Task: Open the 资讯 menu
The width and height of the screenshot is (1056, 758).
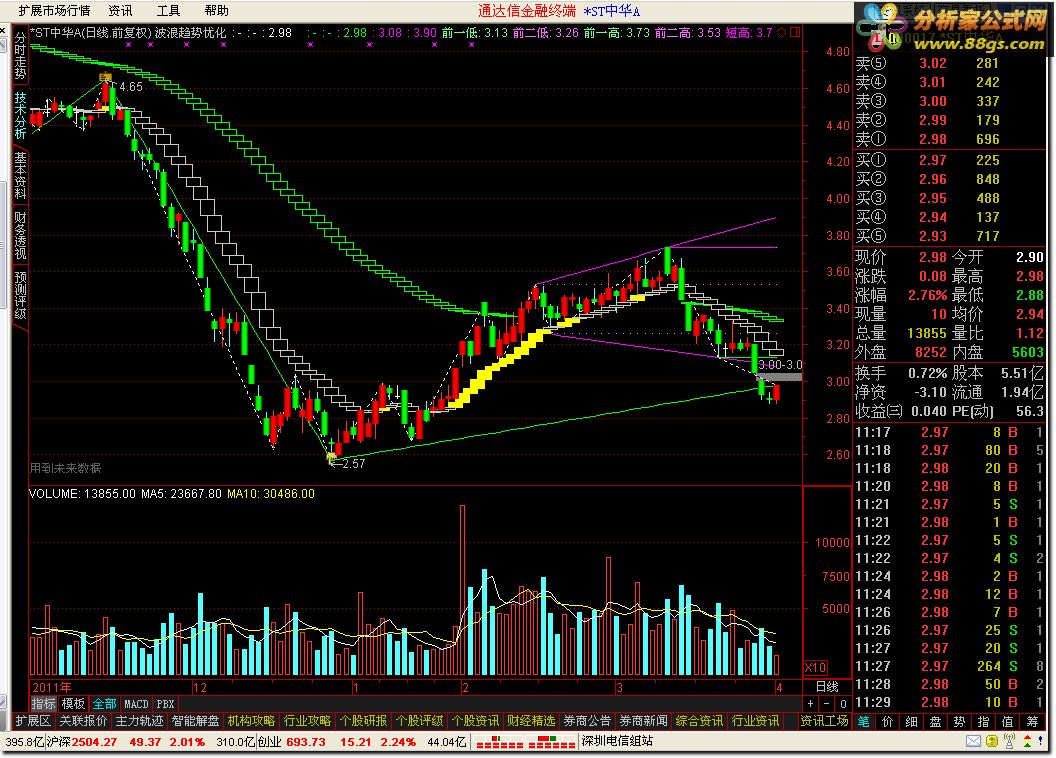Action: [x=121, y=11]
